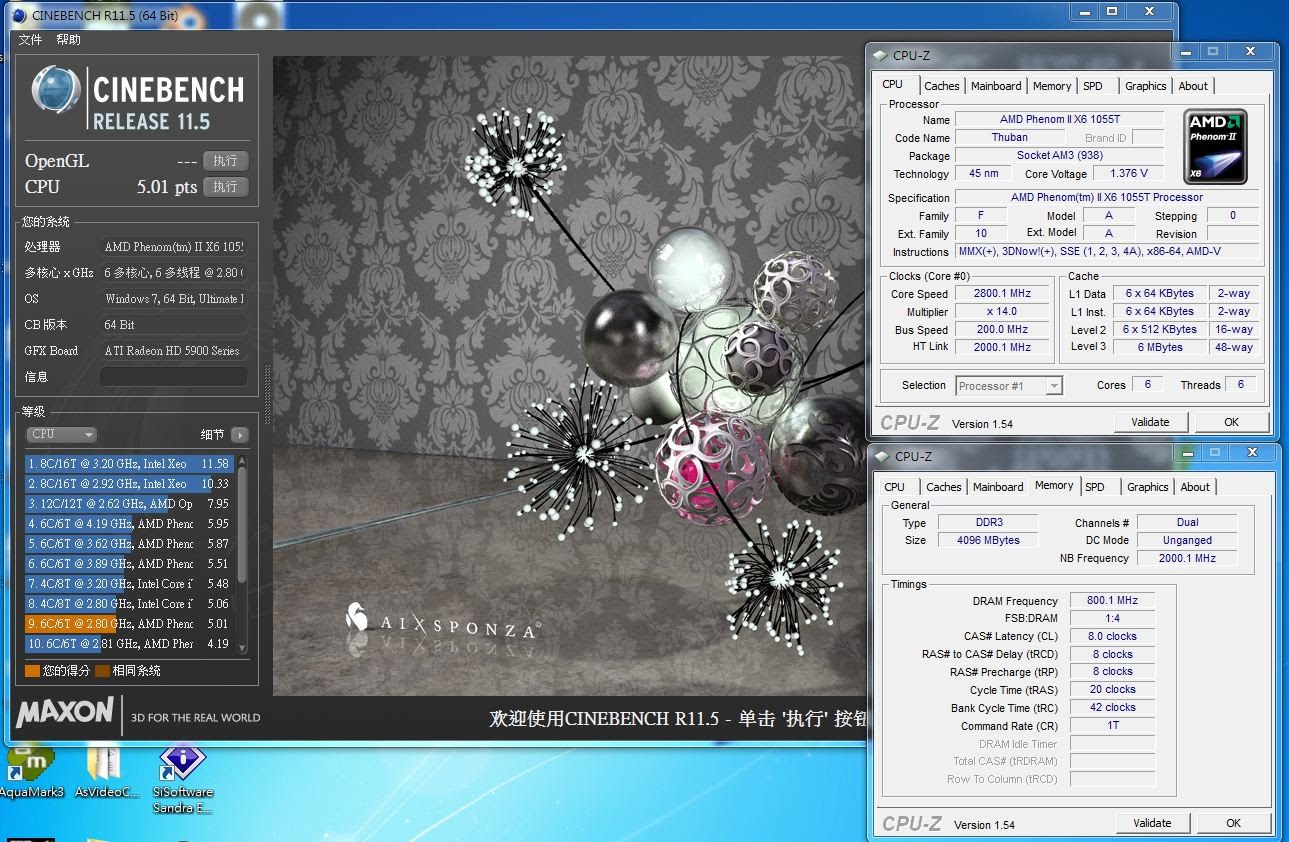Select ranking row 5 6C/6T 3.62 GHz
The image size is (1289, 842).
[129, 544]
